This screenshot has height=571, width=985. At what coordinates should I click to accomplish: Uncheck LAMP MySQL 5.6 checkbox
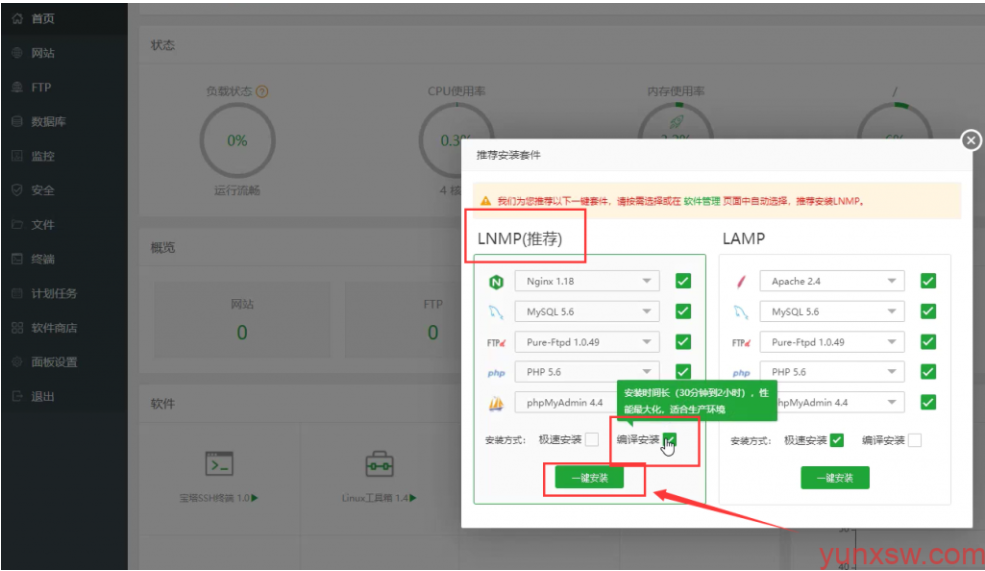[x=928, y=312]
